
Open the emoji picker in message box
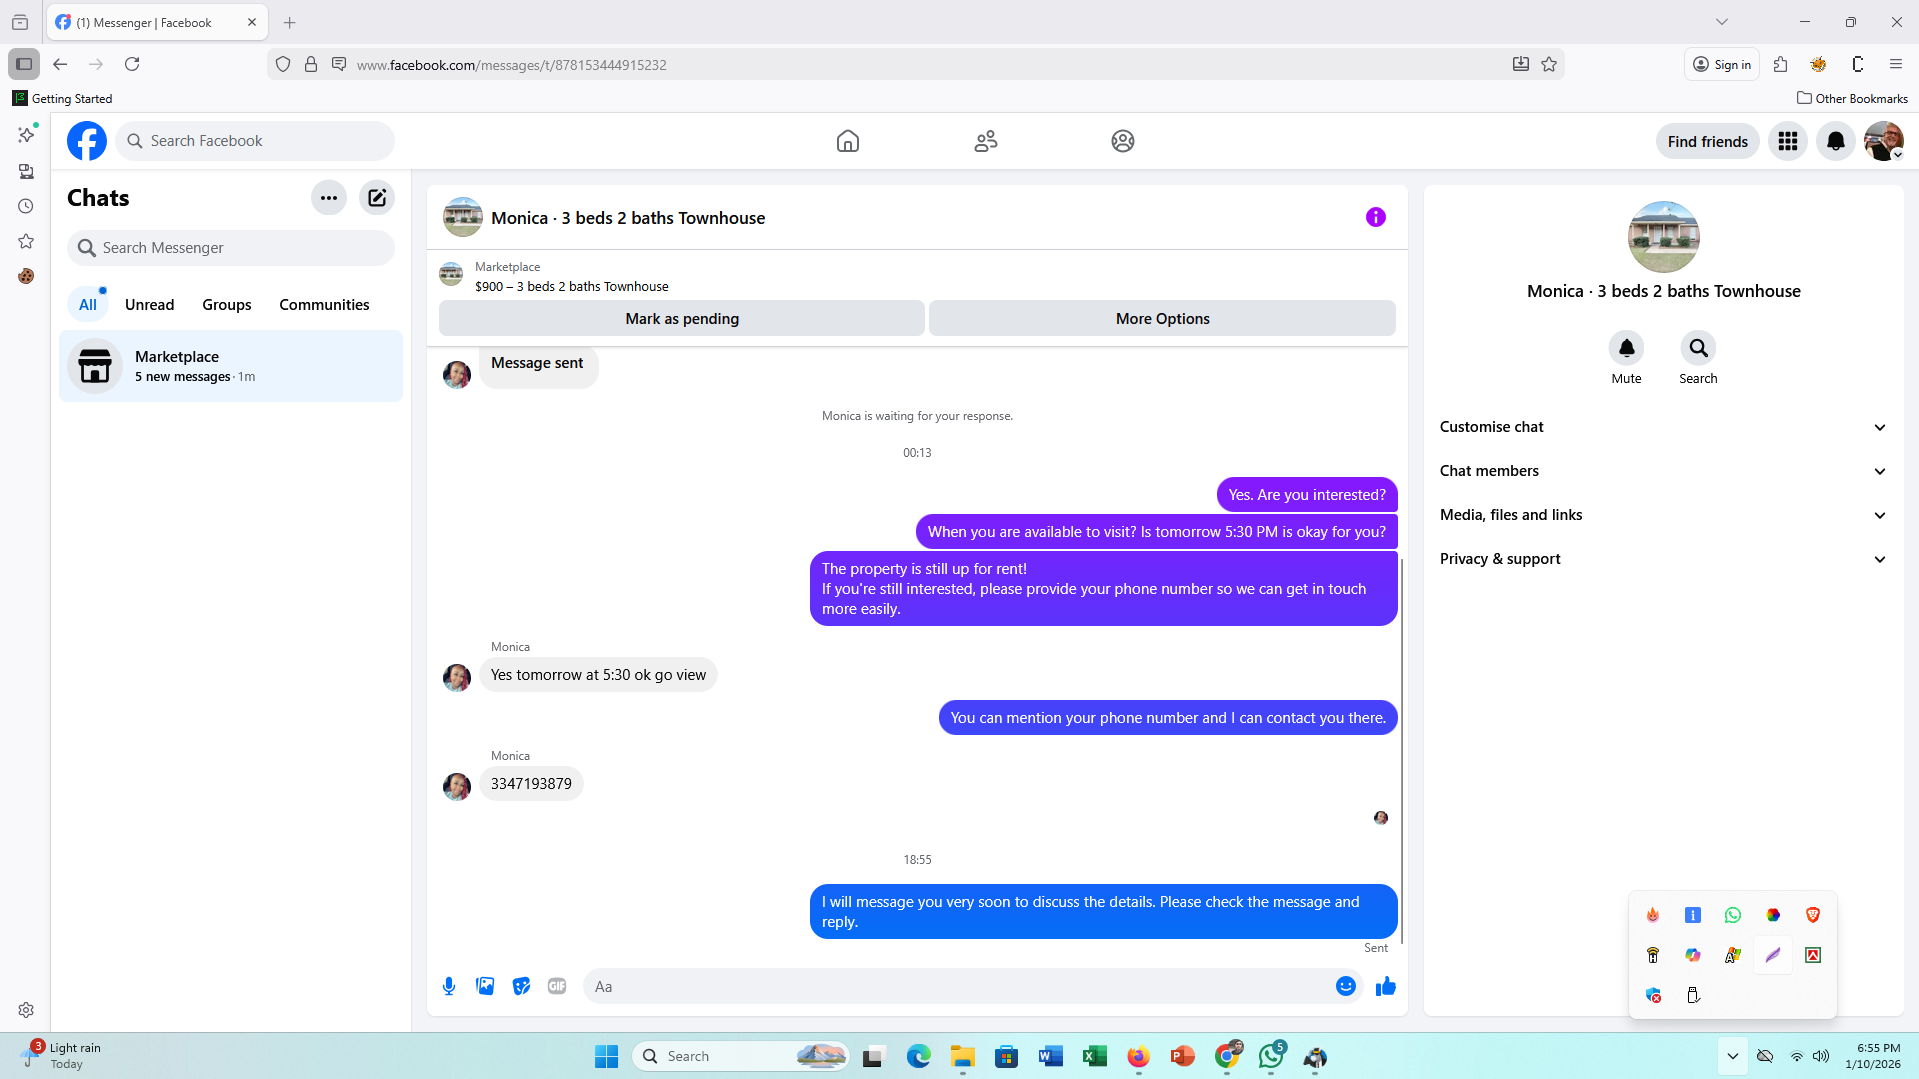click(1346, 986)
